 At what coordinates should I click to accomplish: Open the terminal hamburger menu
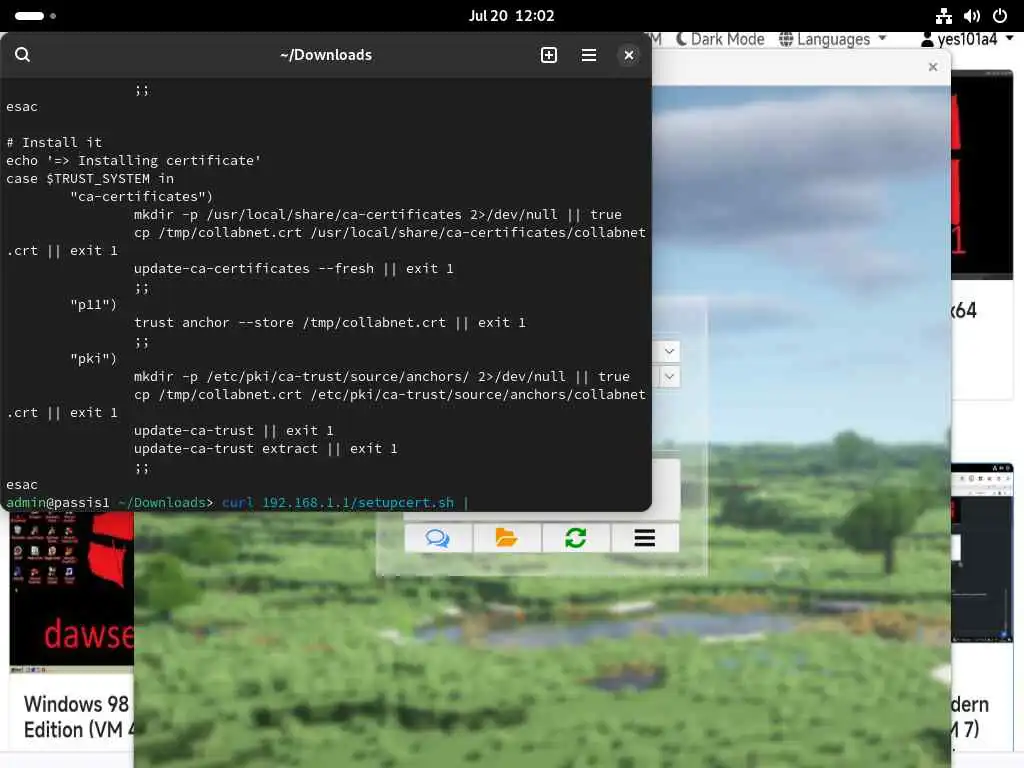(588, 55)
